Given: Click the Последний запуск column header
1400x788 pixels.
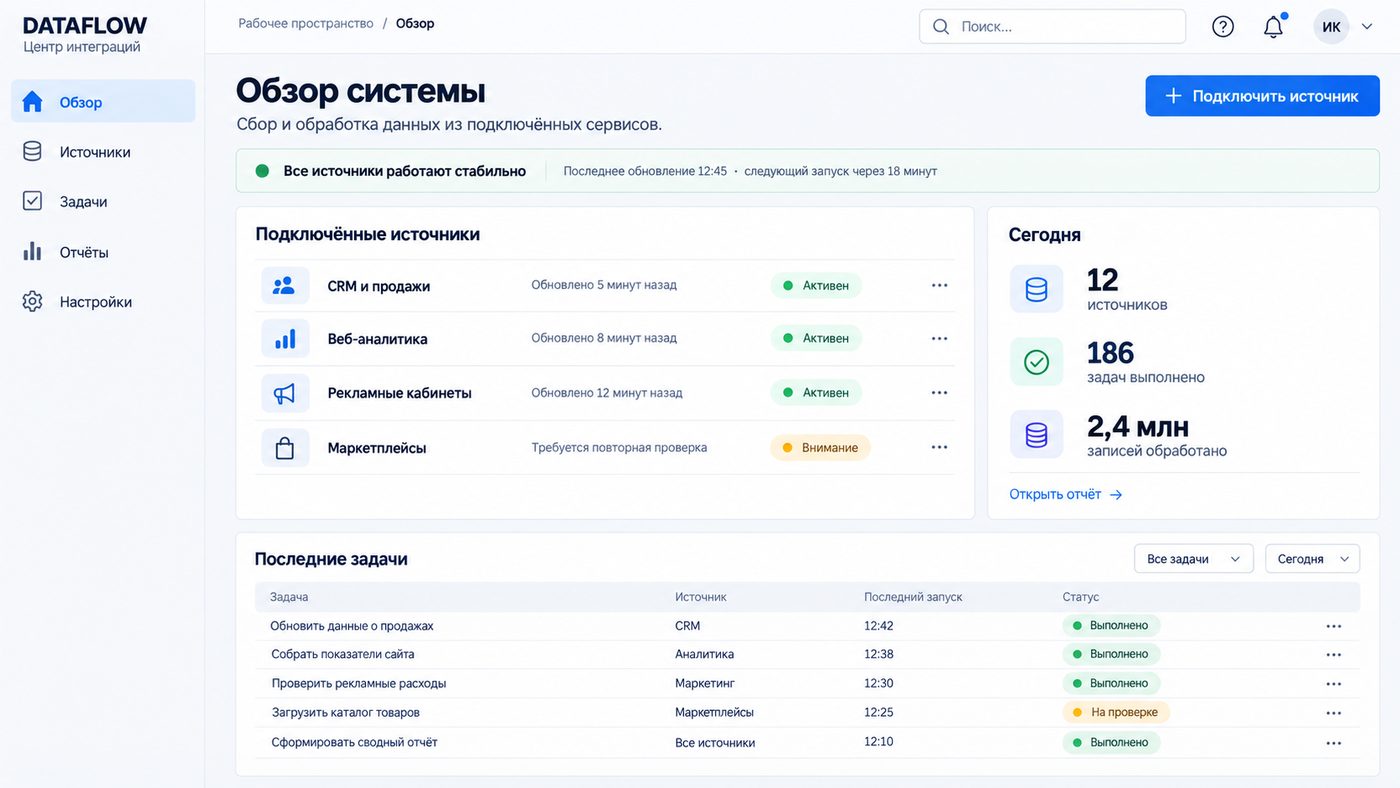Looking at the screenshot, I should (x=913, y=597).
